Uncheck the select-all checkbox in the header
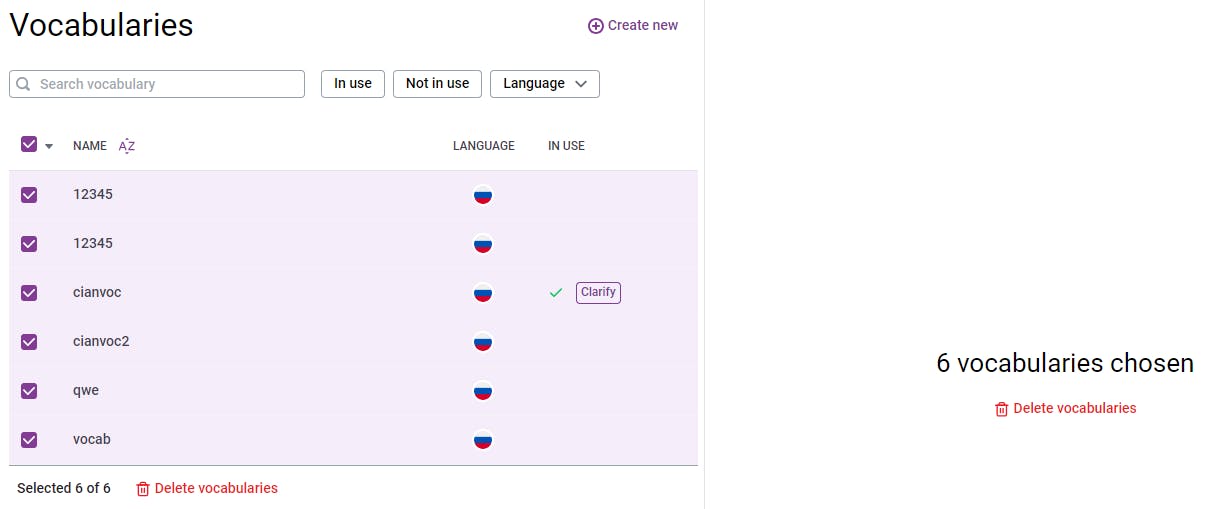This screenshot has width=1213, height=509. [x=29, y=145]
